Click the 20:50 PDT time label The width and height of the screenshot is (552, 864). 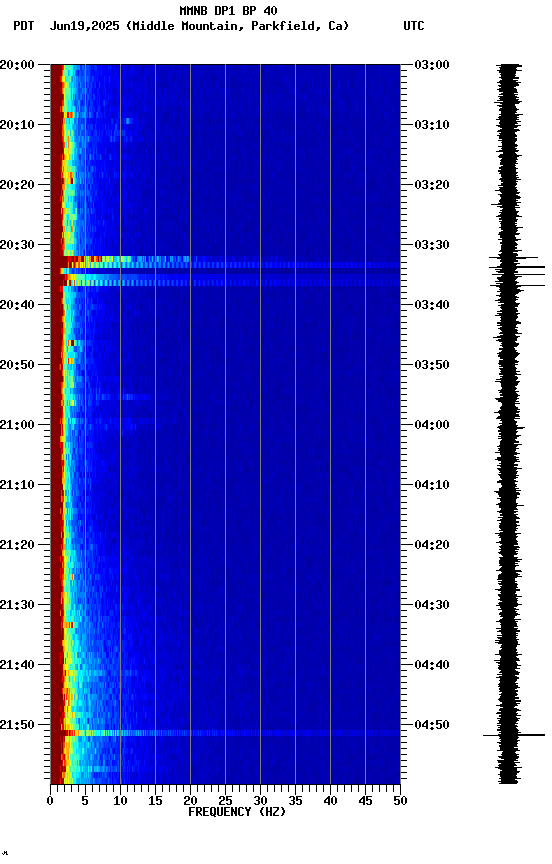(17, 365)
